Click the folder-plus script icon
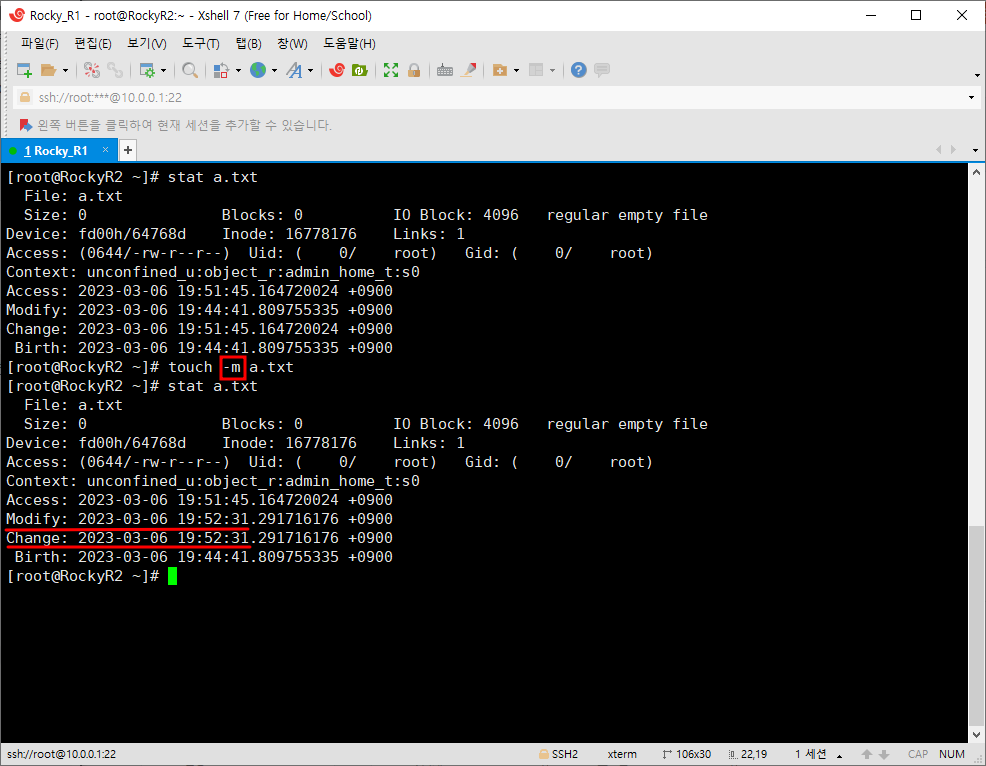This screenshot has height=766, width=986. (500, 70)
